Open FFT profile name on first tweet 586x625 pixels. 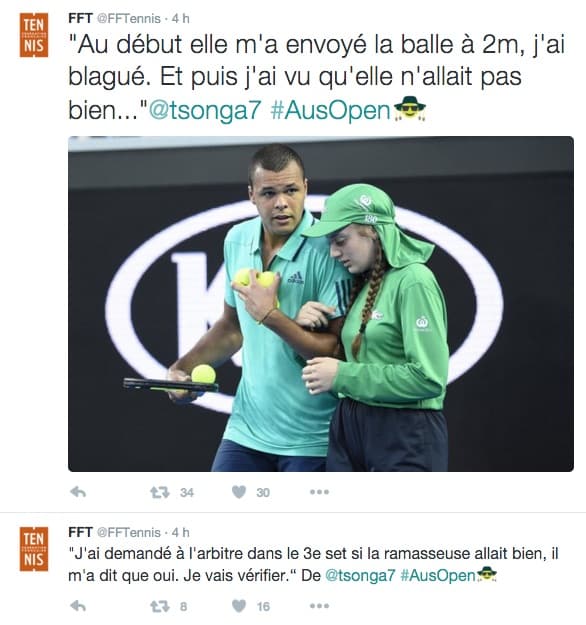(81, 18)
